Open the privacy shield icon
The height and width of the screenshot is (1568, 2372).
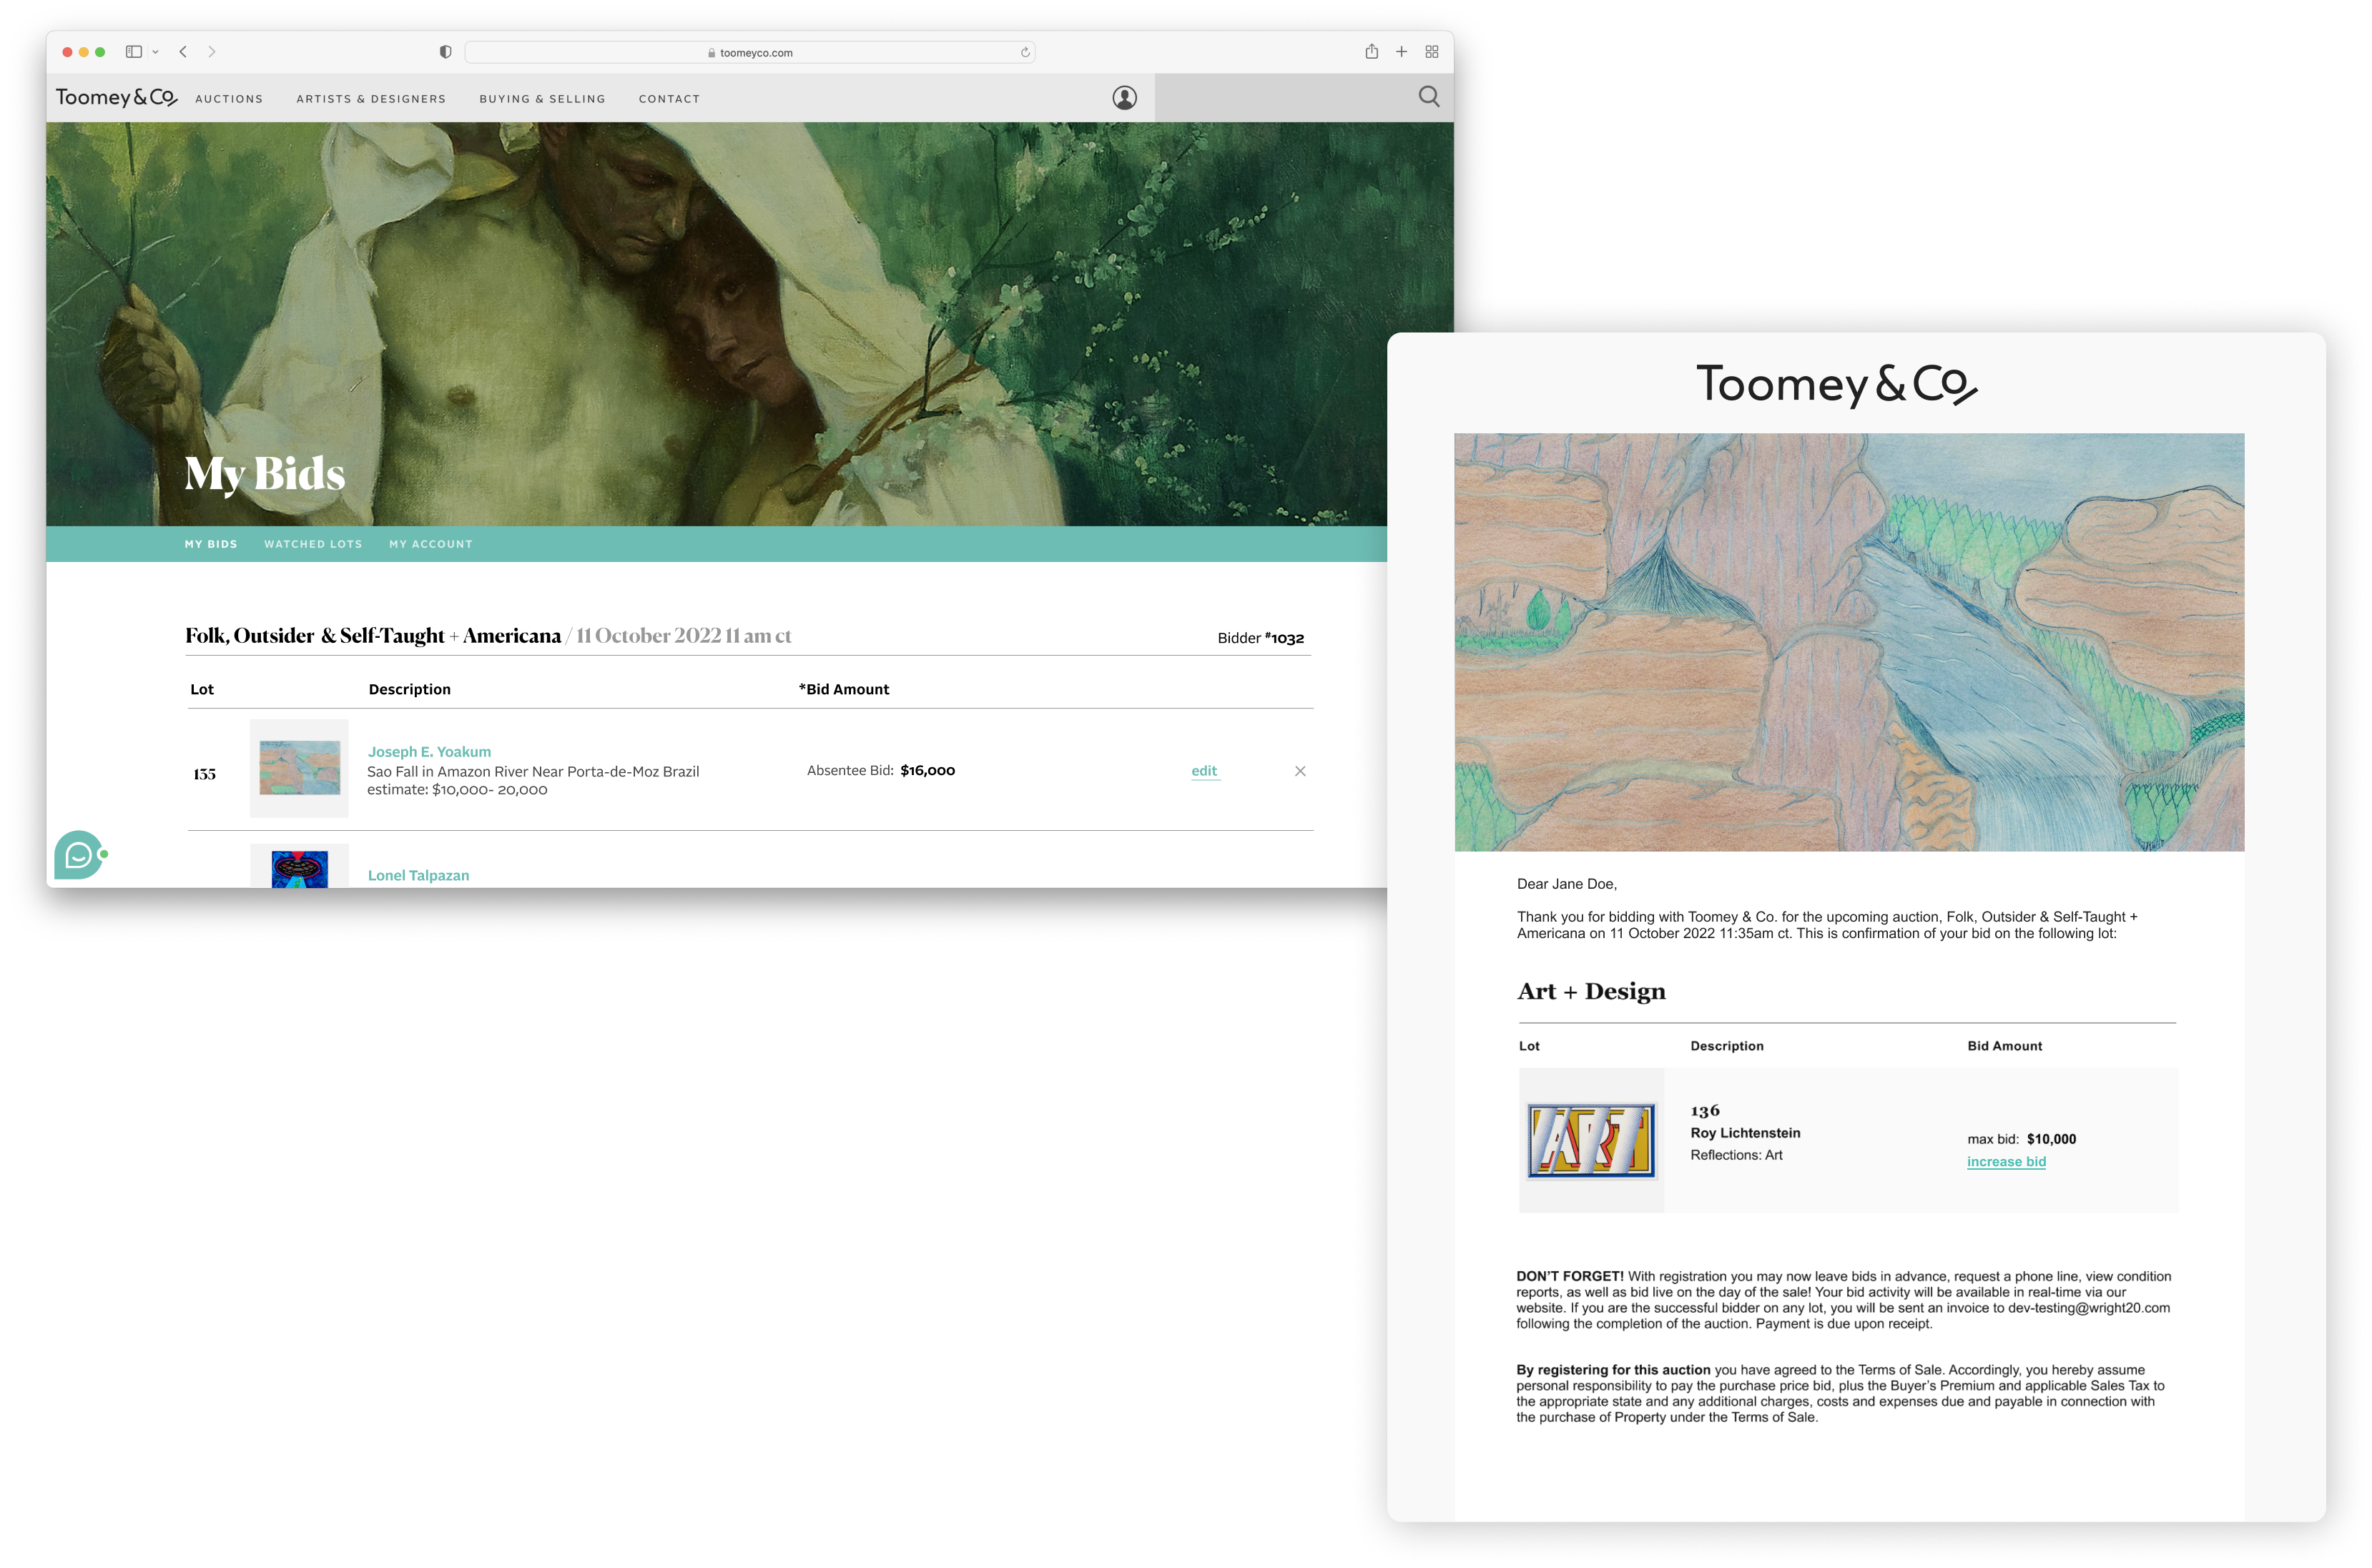coord(445,52)
